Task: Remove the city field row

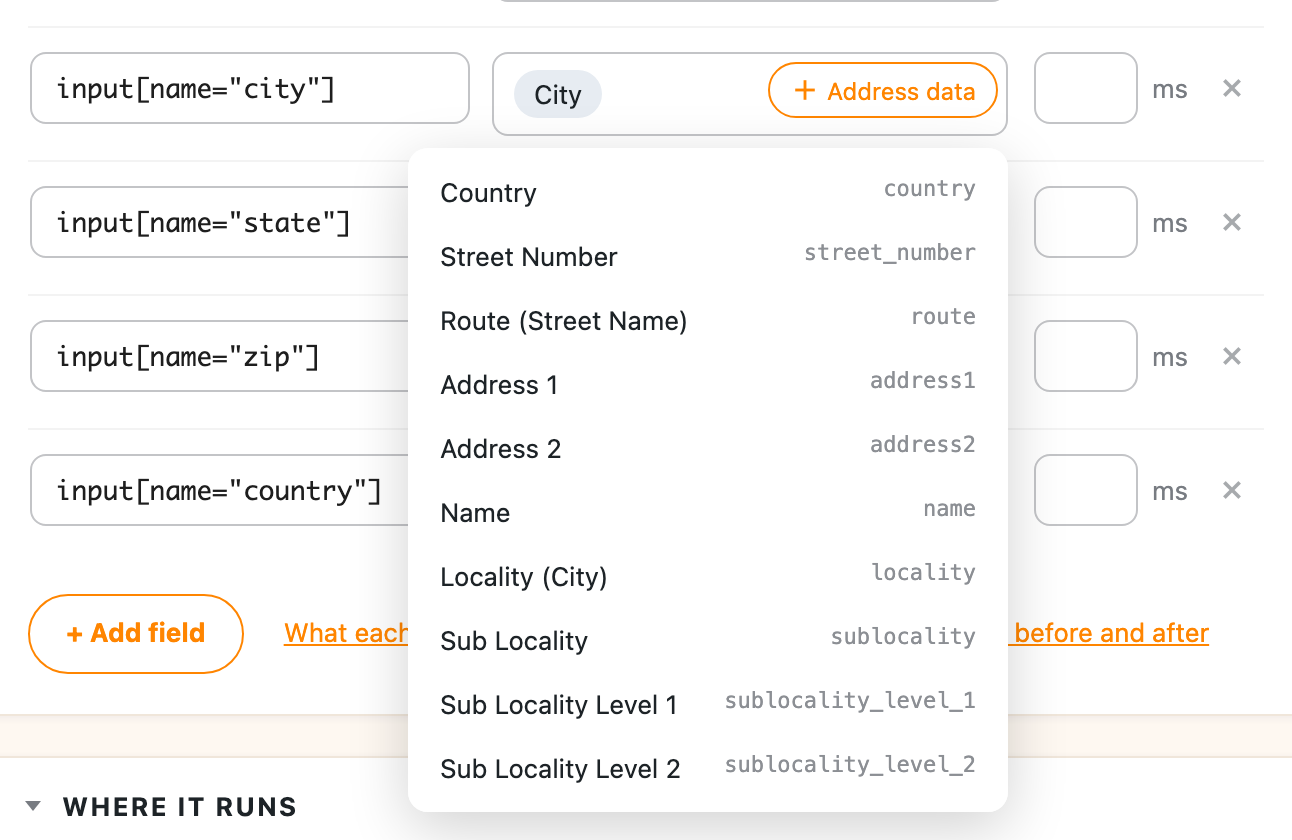Action: coord(1232,88)
